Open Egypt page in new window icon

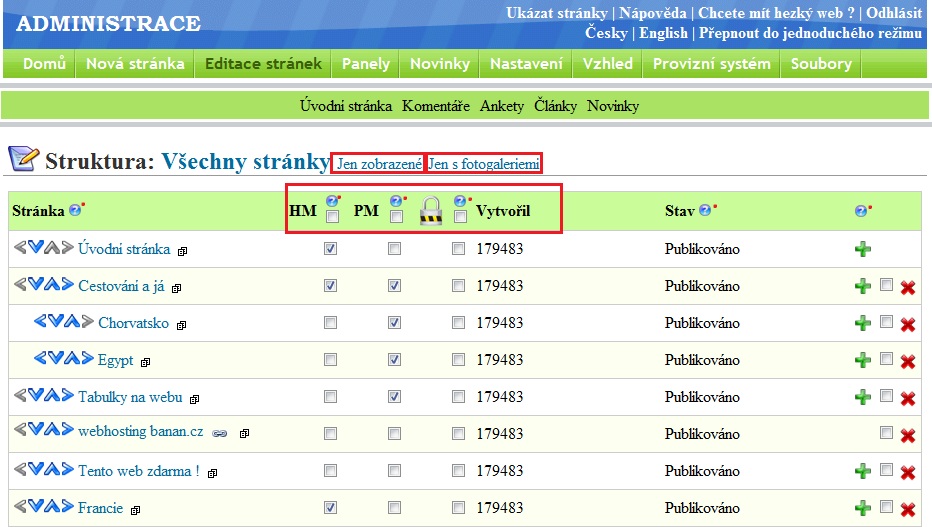(145, 362)
